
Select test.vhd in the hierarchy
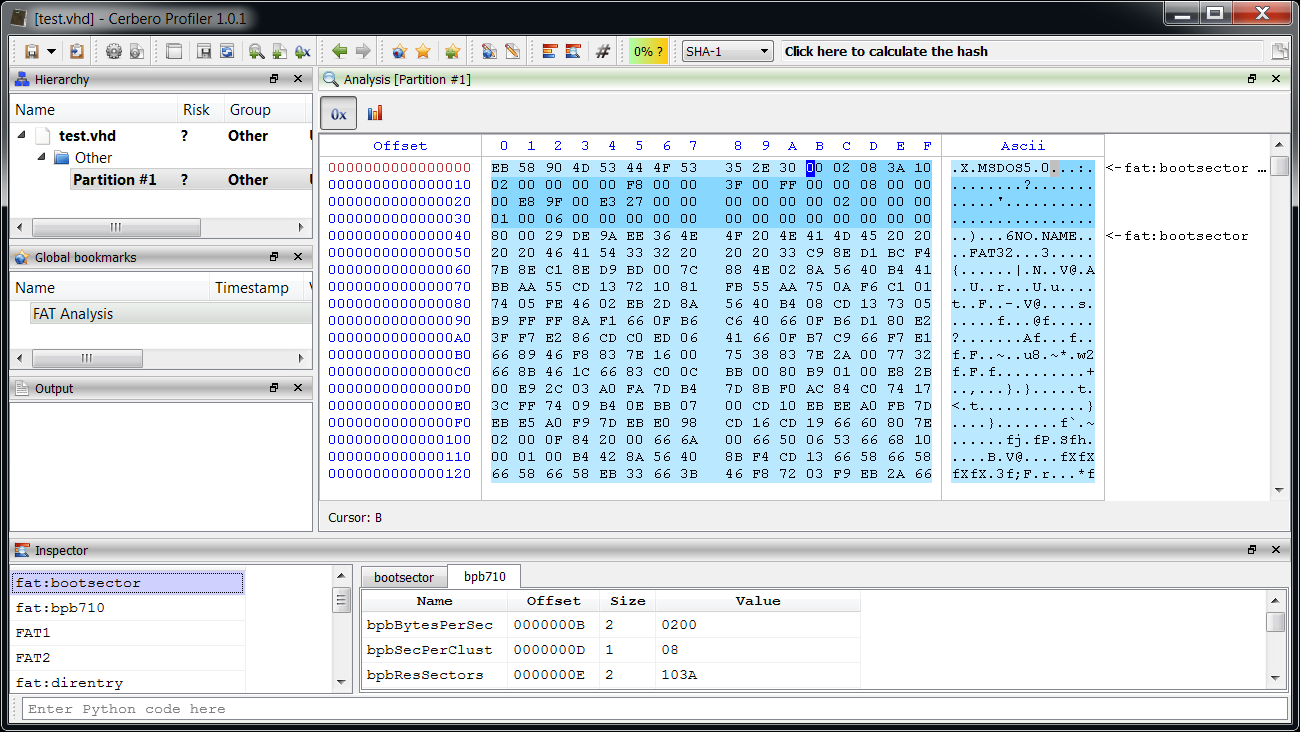87,136
